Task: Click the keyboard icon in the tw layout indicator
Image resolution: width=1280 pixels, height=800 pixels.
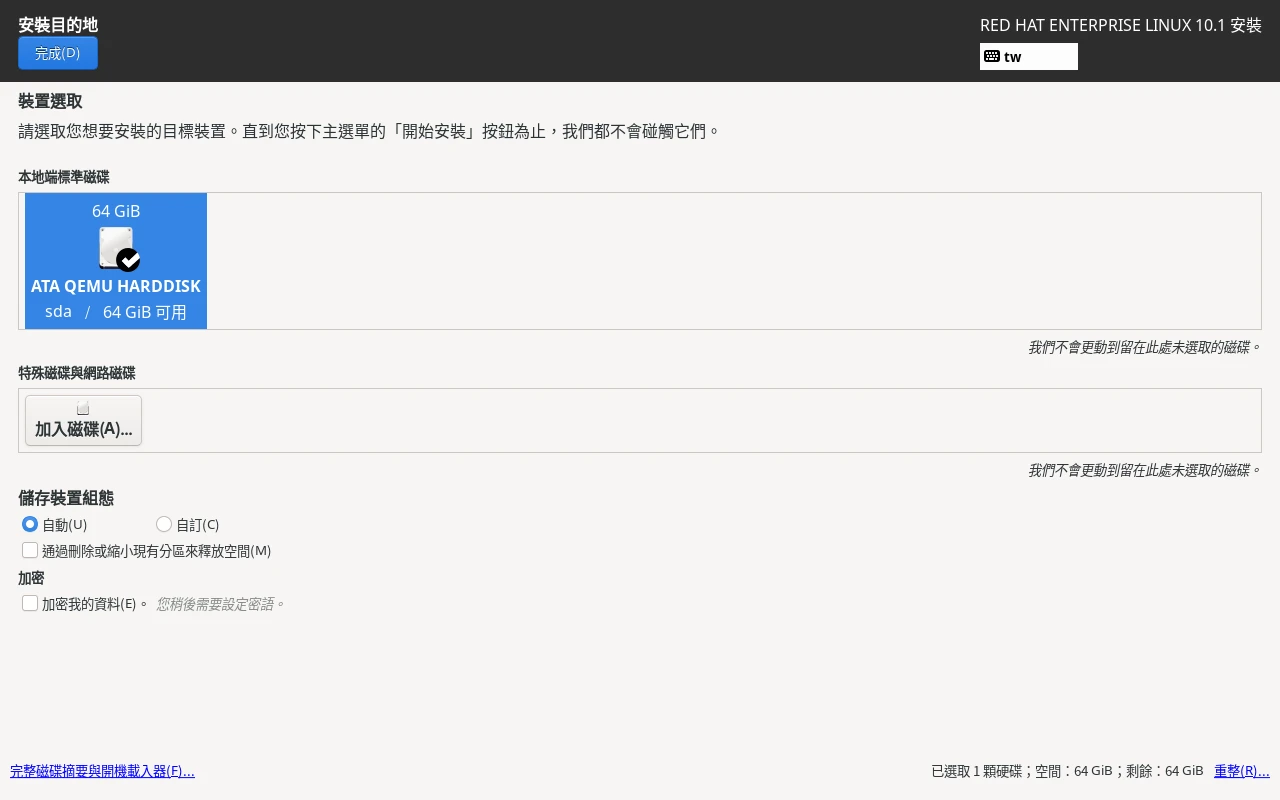Action: point(991,57)
